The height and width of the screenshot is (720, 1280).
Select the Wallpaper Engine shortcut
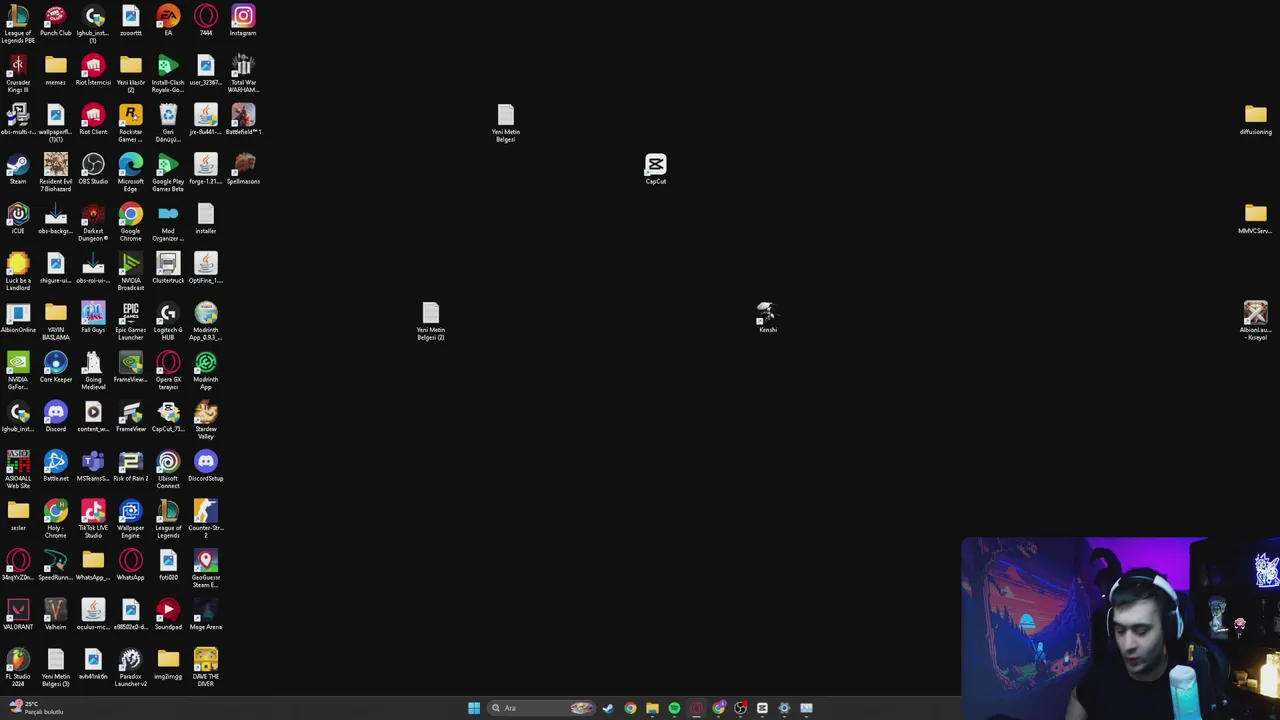click(131, 519)
